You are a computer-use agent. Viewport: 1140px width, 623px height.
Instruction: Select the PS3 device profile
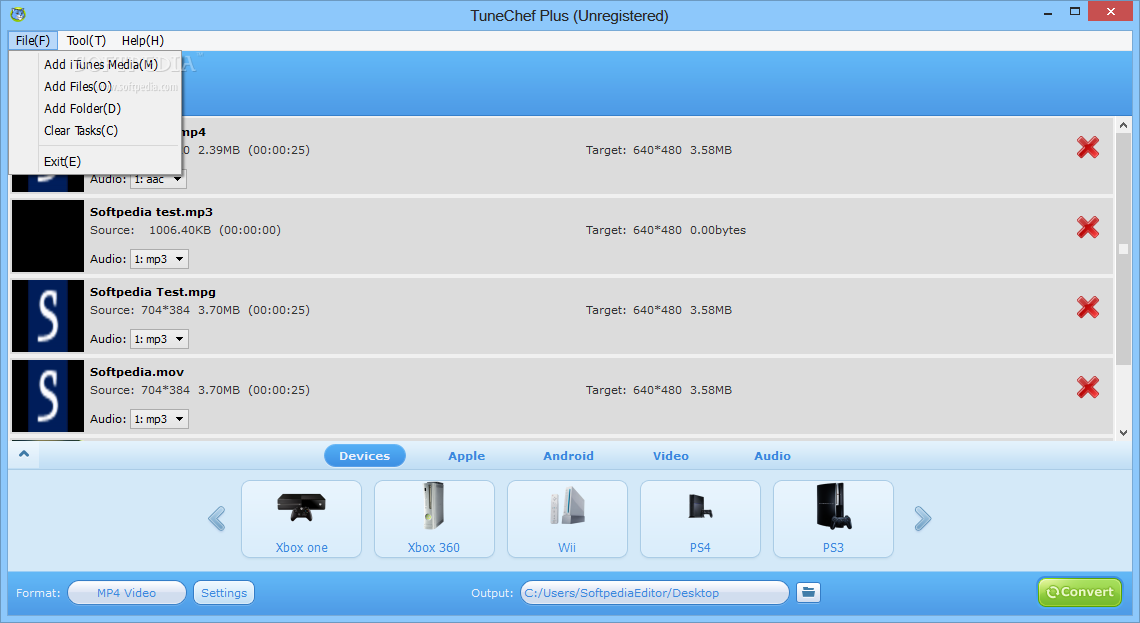pyautogui.click(x=833, y=519)
